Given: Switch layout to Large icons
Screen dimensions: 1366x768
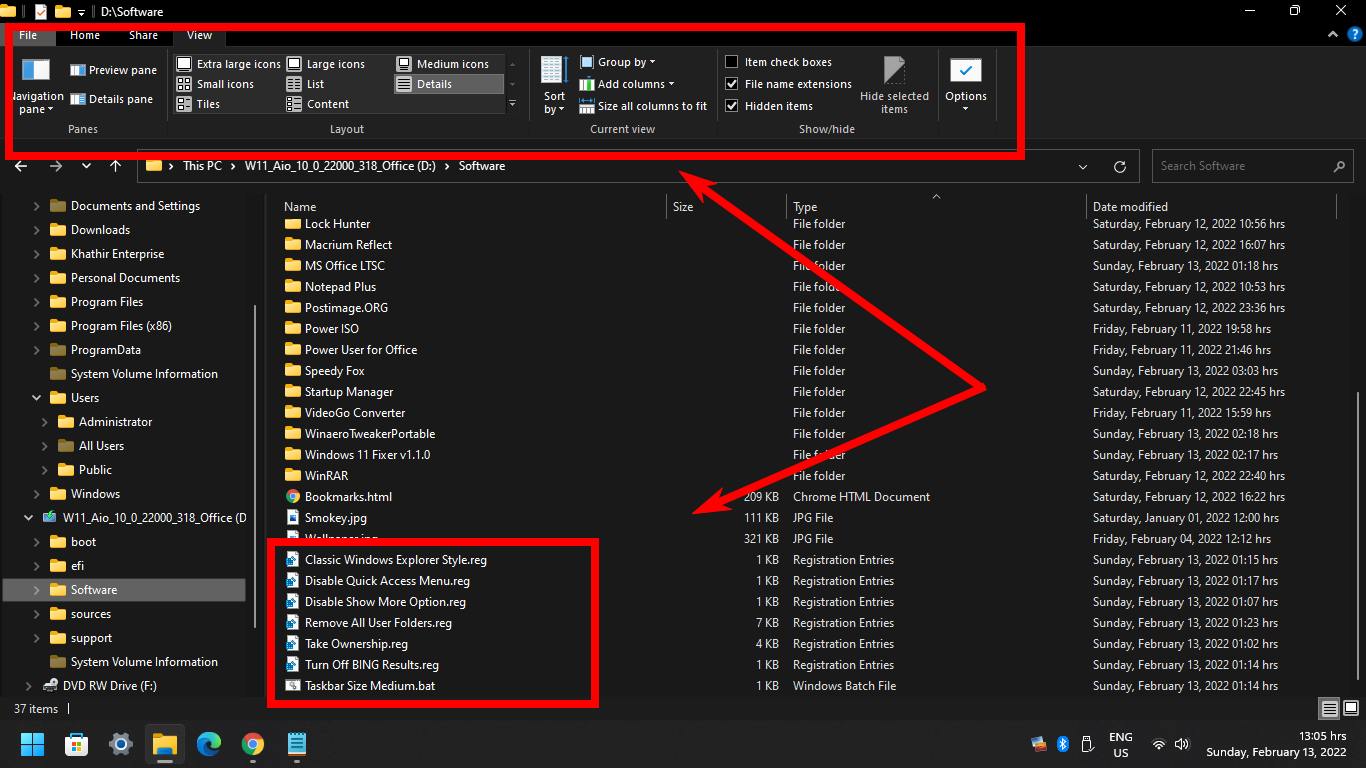Looking at the screenshot, I should 326,64.
